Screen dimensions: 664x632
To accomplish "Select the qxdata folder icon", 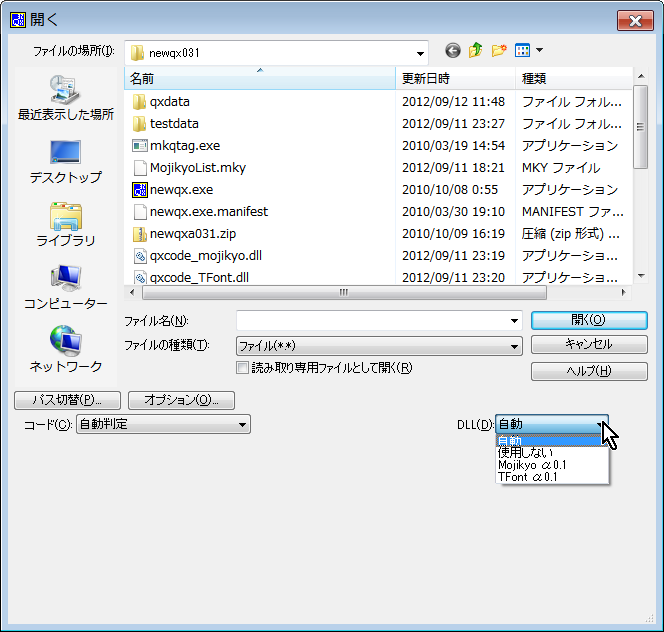I will coord(139,102).
